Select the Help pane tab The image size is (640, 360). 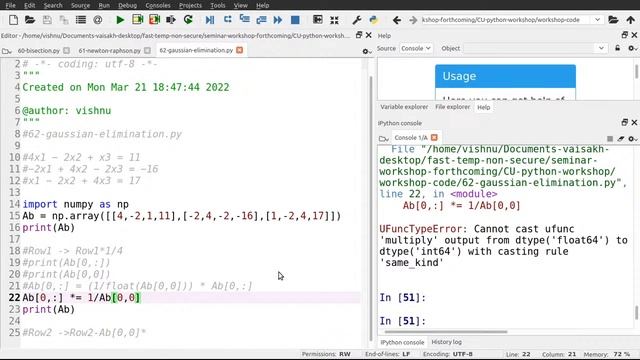click(484, 107)
